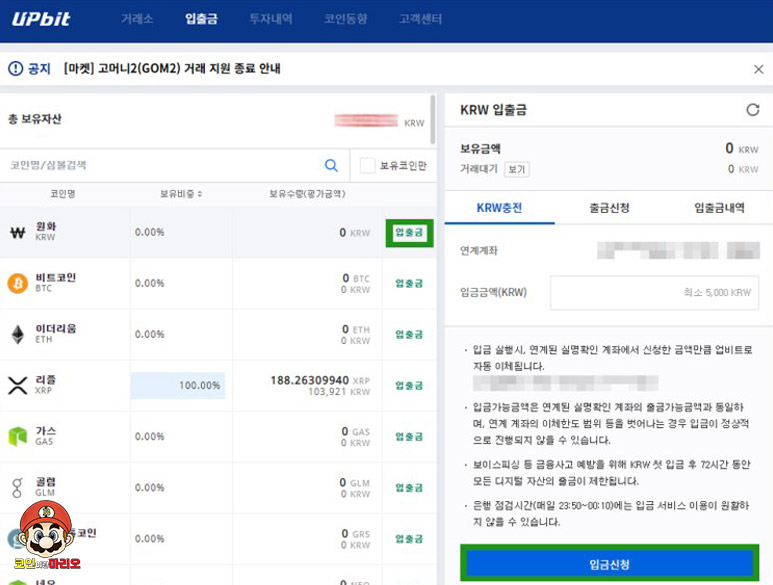Click the 원화 KRW won icon

pyautogui.click(x=18, y=232)
